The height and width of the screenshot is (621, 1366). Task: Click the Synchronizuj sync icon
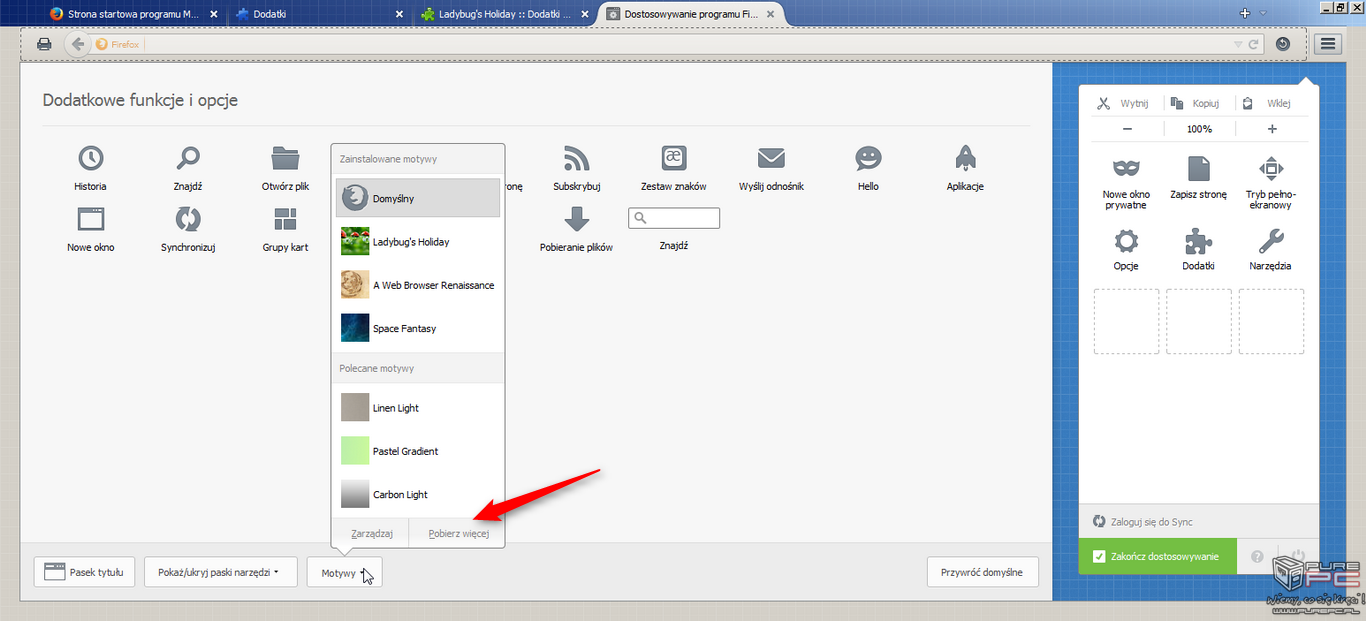[x=188, y=219]
